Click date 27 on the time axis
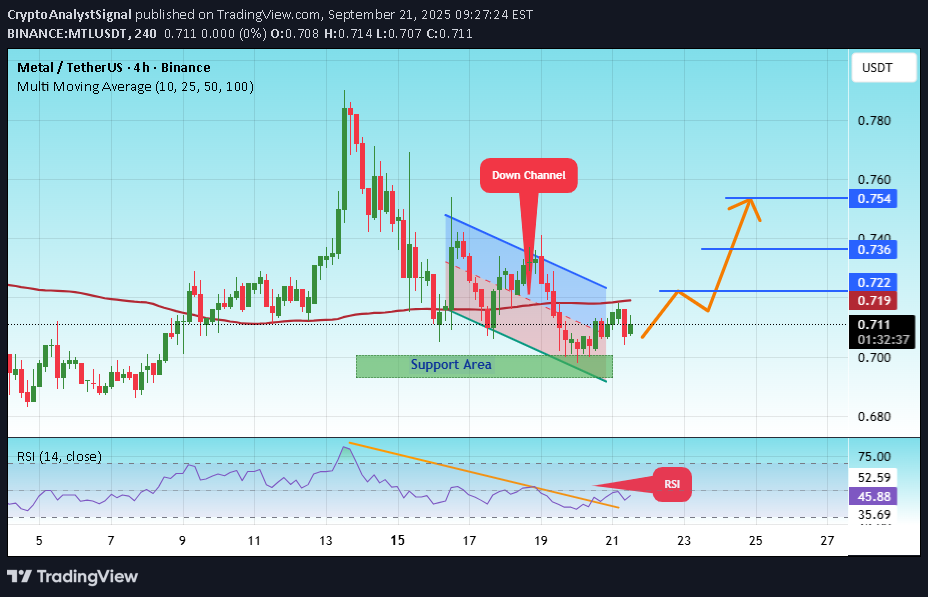This screenshot has width=928, height=597. [x=827, y=540]
